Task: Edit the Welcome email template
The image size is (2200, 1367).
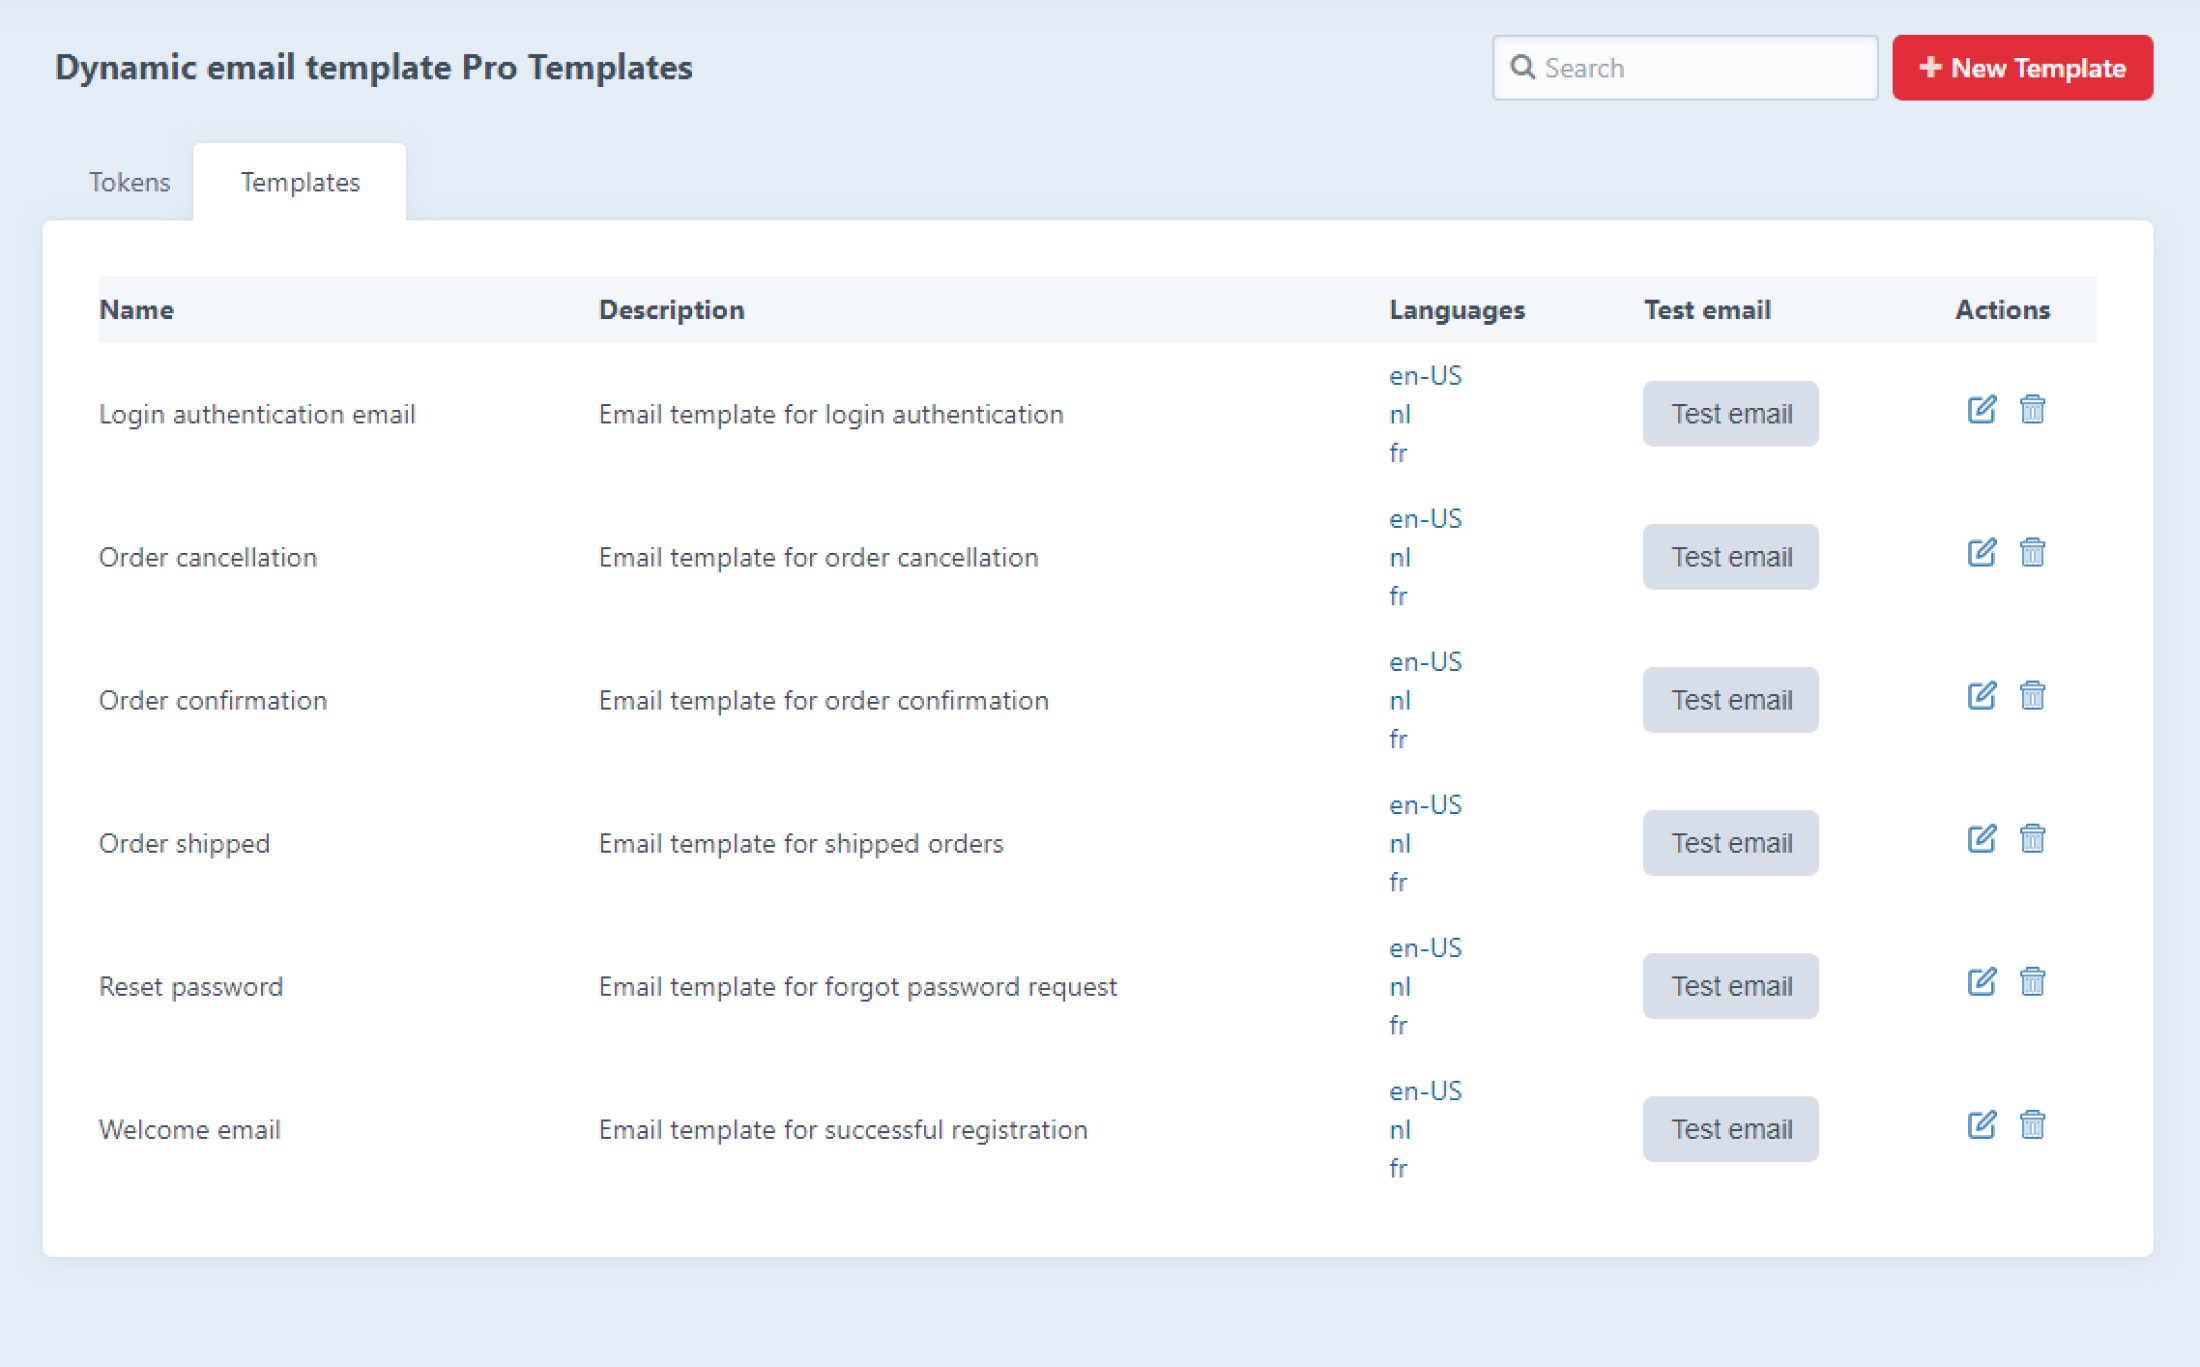Action: [x=1981, y=1125]
